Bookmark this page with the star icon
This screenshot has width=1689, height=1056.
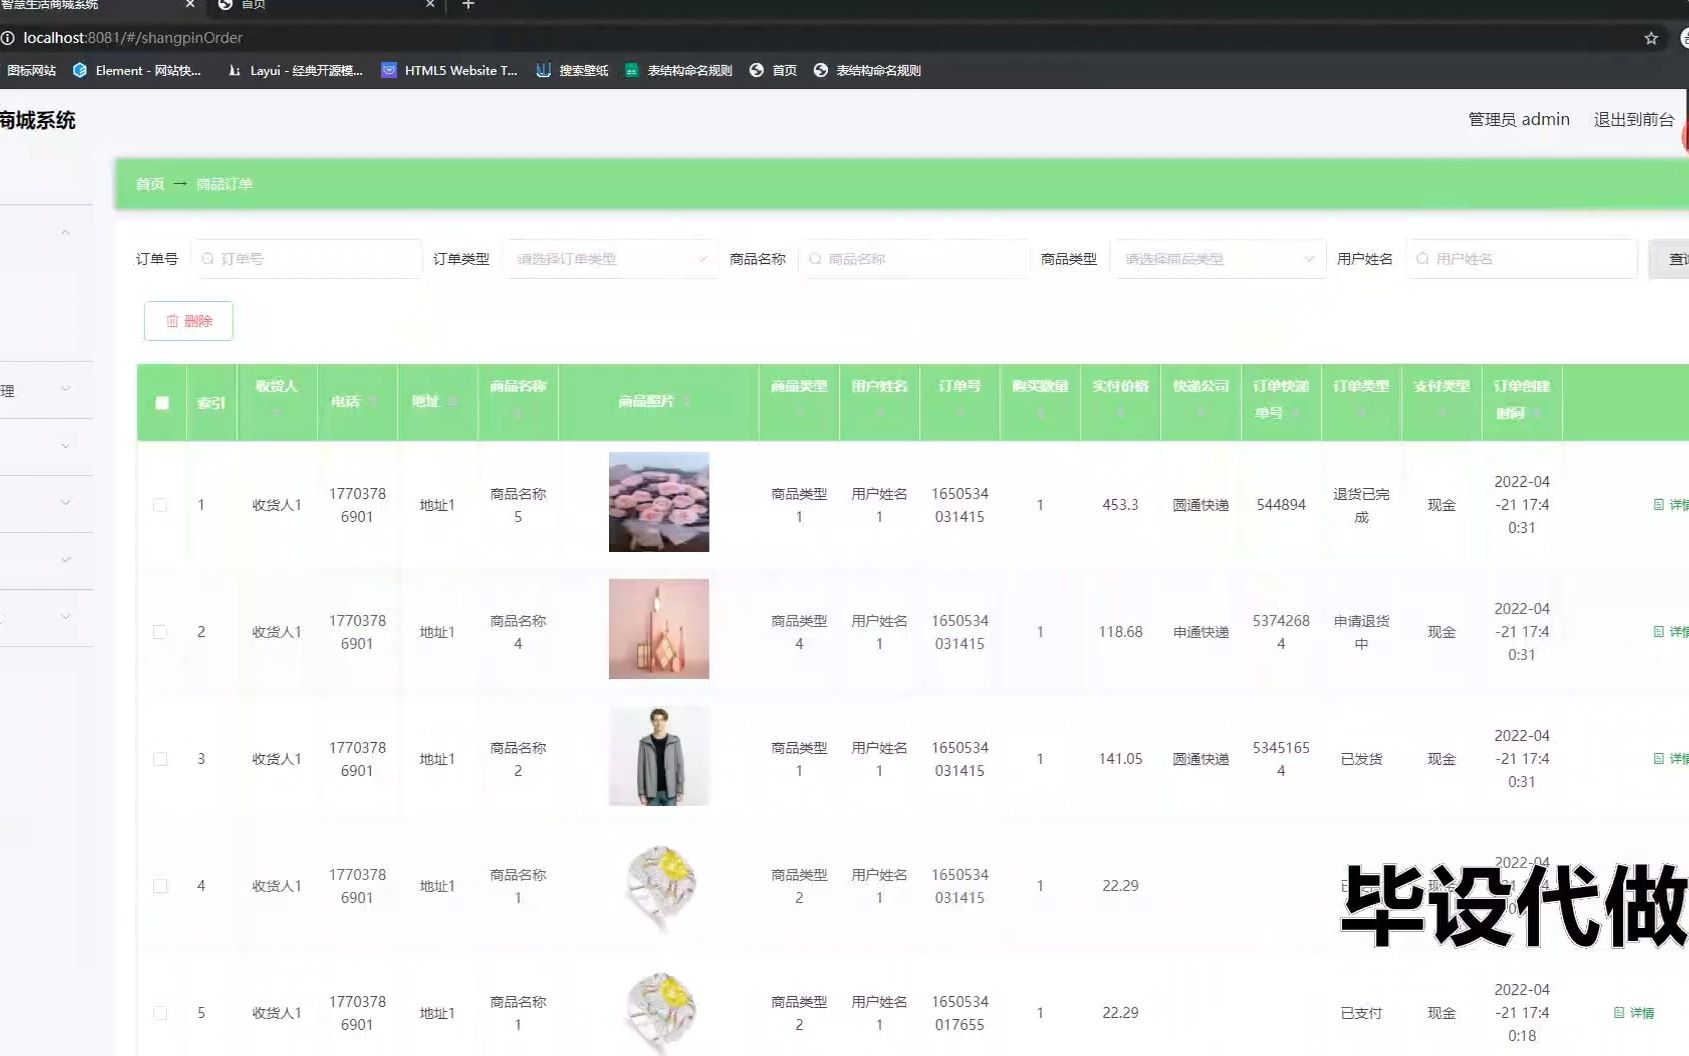1651,38
